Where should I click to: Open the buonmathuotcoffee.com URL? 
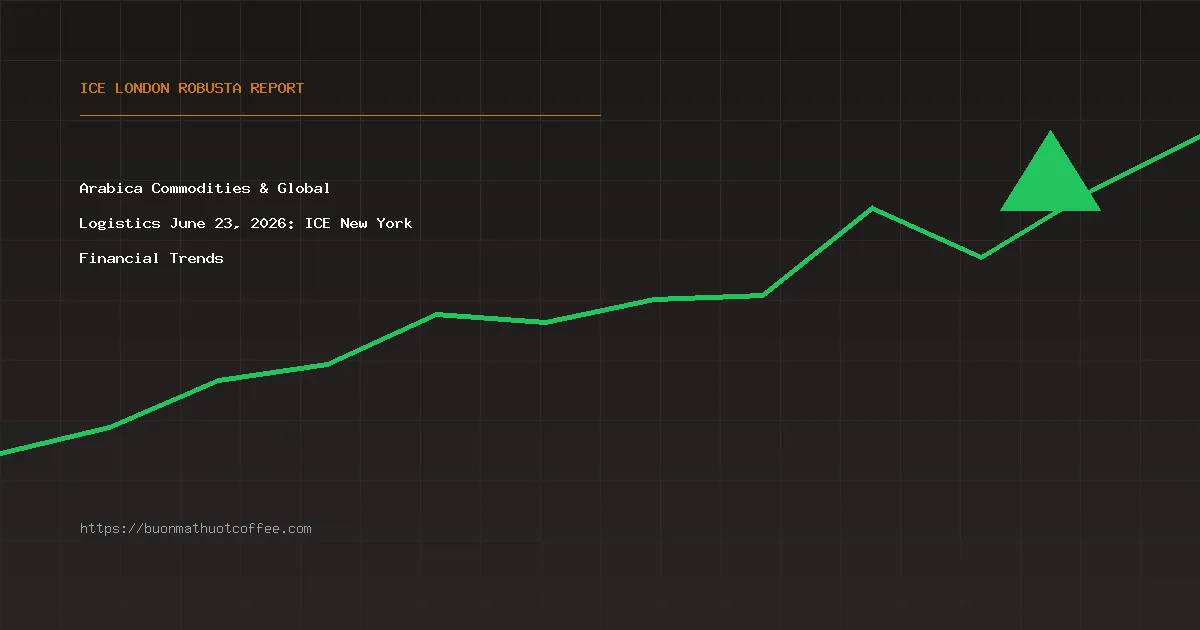point(196,528)
